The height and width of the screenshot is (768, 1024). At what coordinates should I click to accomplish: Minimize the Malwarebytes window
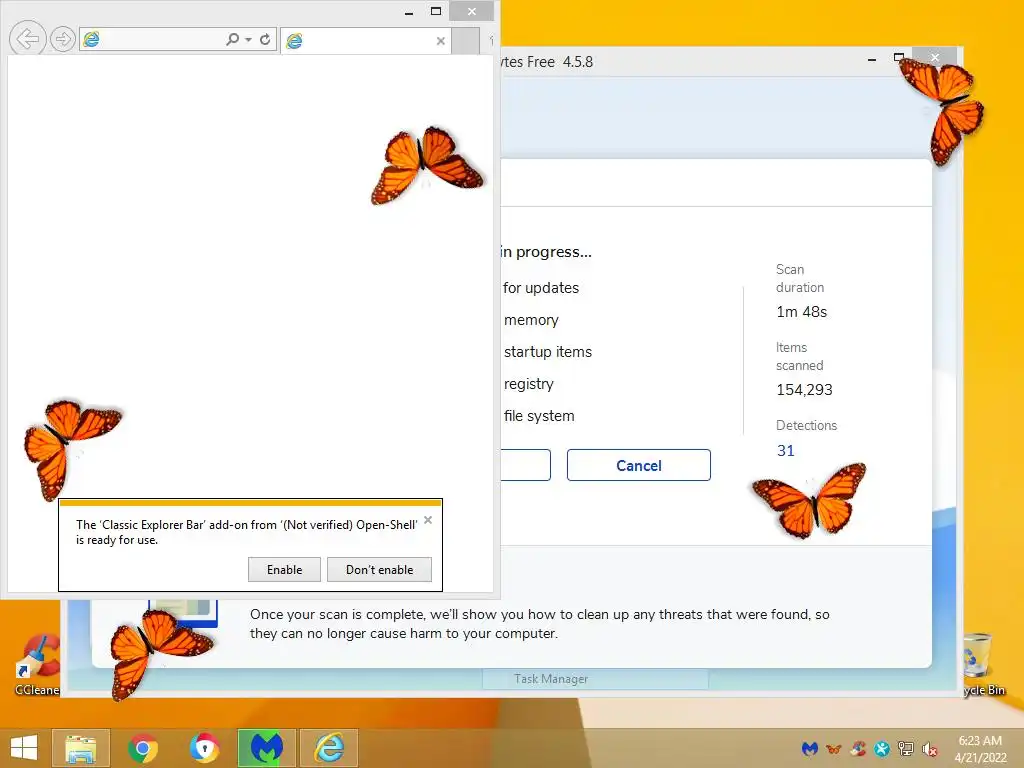(871, 59)
